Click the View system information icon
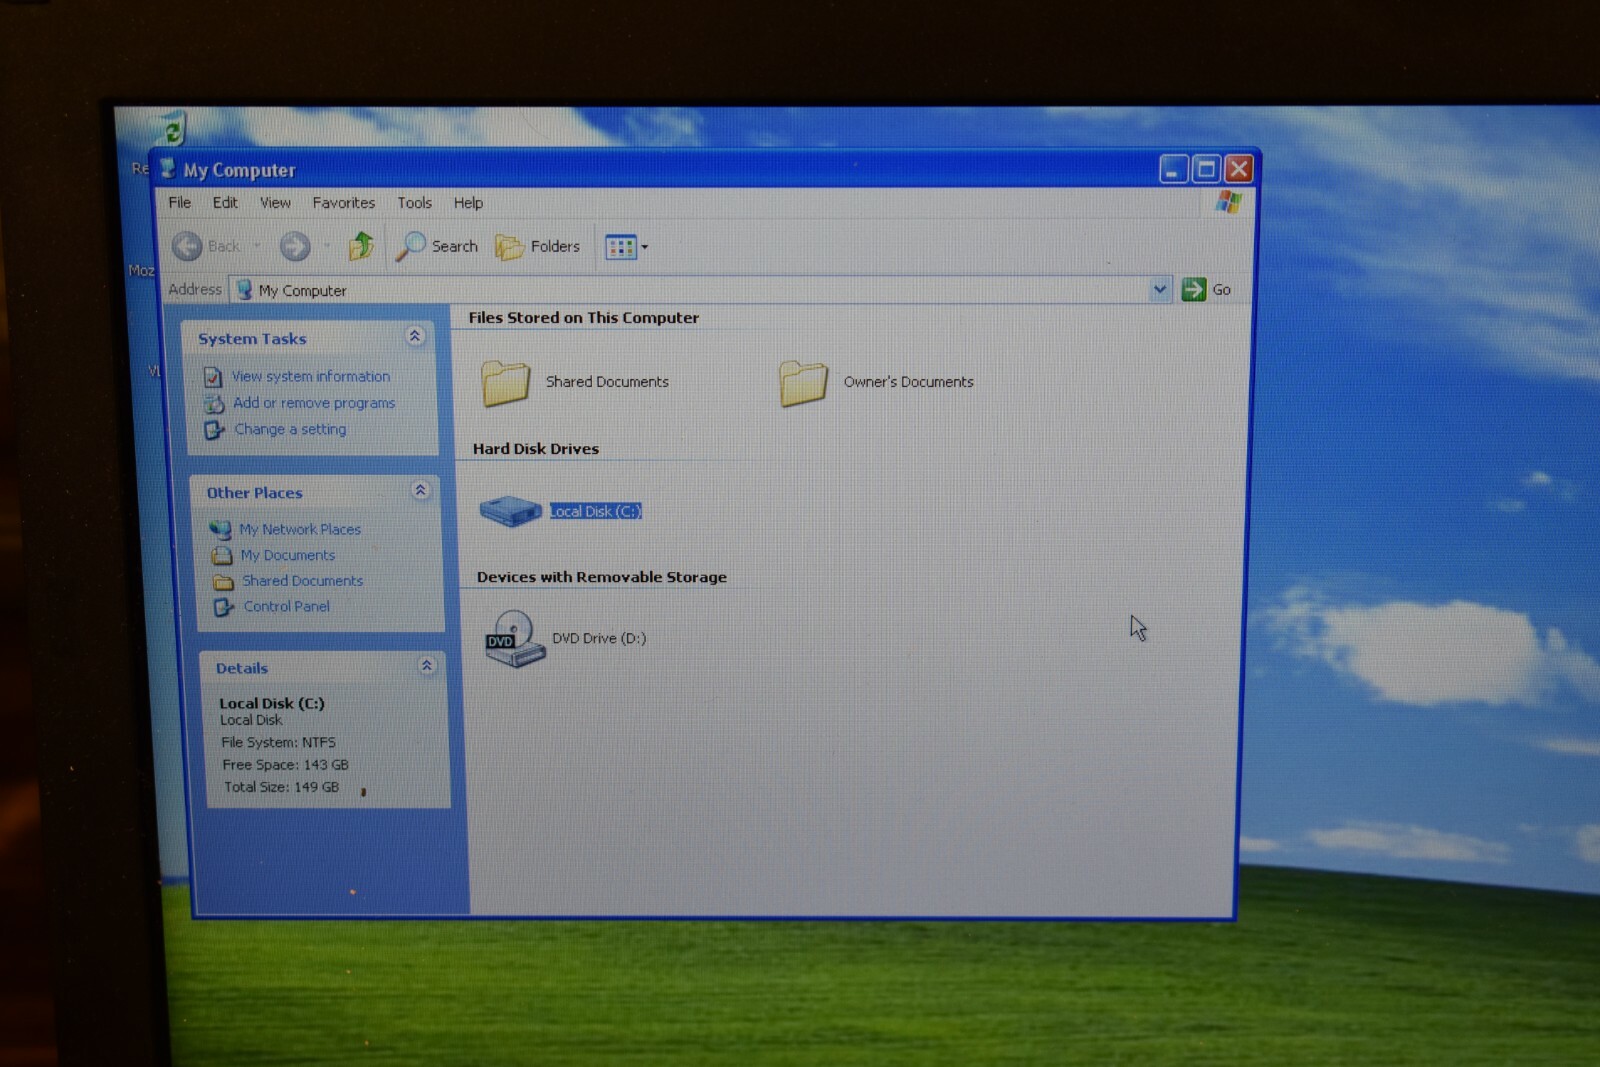1600x1067 pixels. pos(213,377)
